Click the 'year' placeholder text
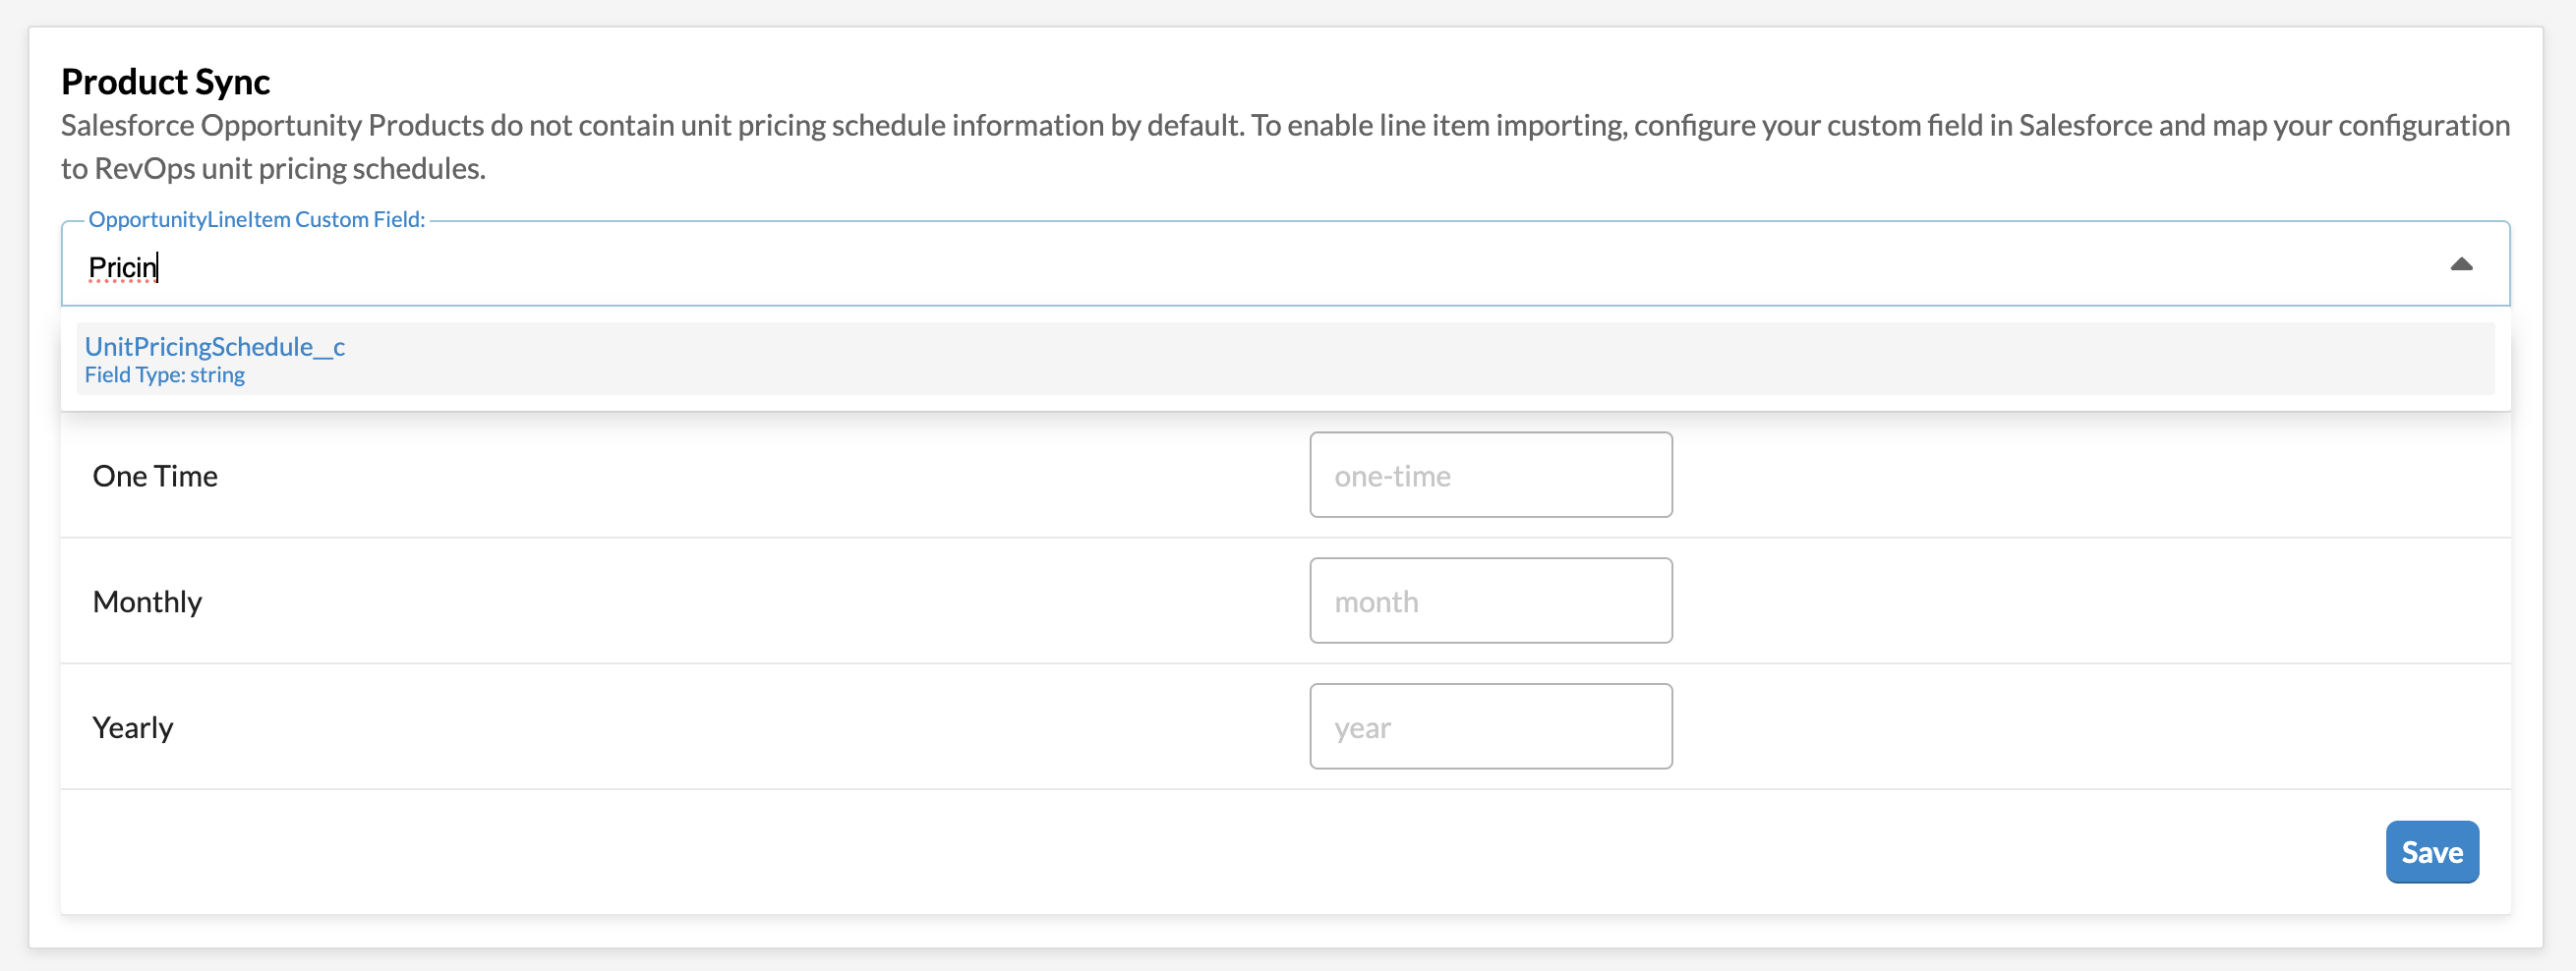Image resolution: width=2576 pixels, height=971 pixels. coord(1362,729)
